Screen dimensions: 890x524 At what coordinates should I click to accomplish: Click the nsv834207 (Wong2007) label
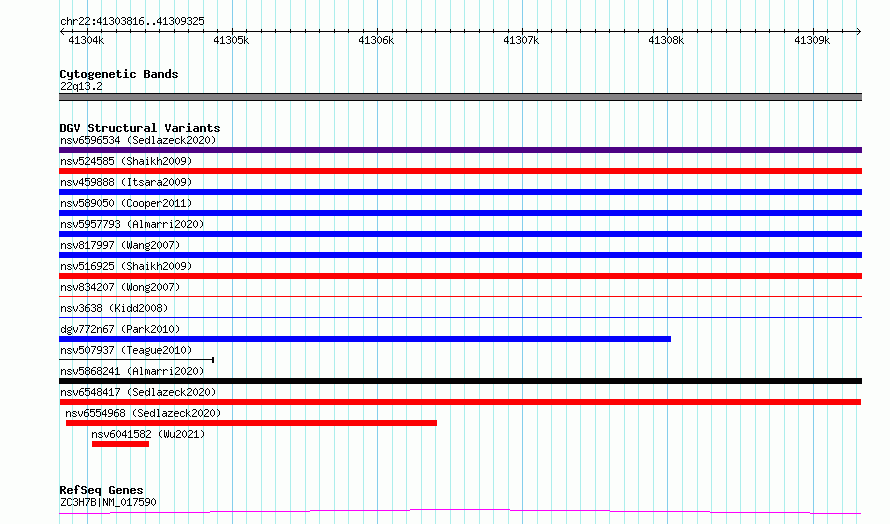120,287
